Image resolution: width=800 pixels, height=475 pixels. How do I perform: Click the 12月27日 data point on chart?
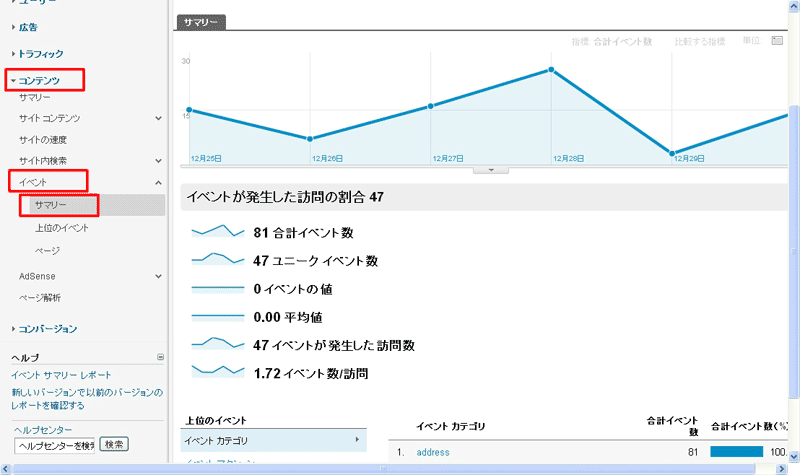pos(431,106)
